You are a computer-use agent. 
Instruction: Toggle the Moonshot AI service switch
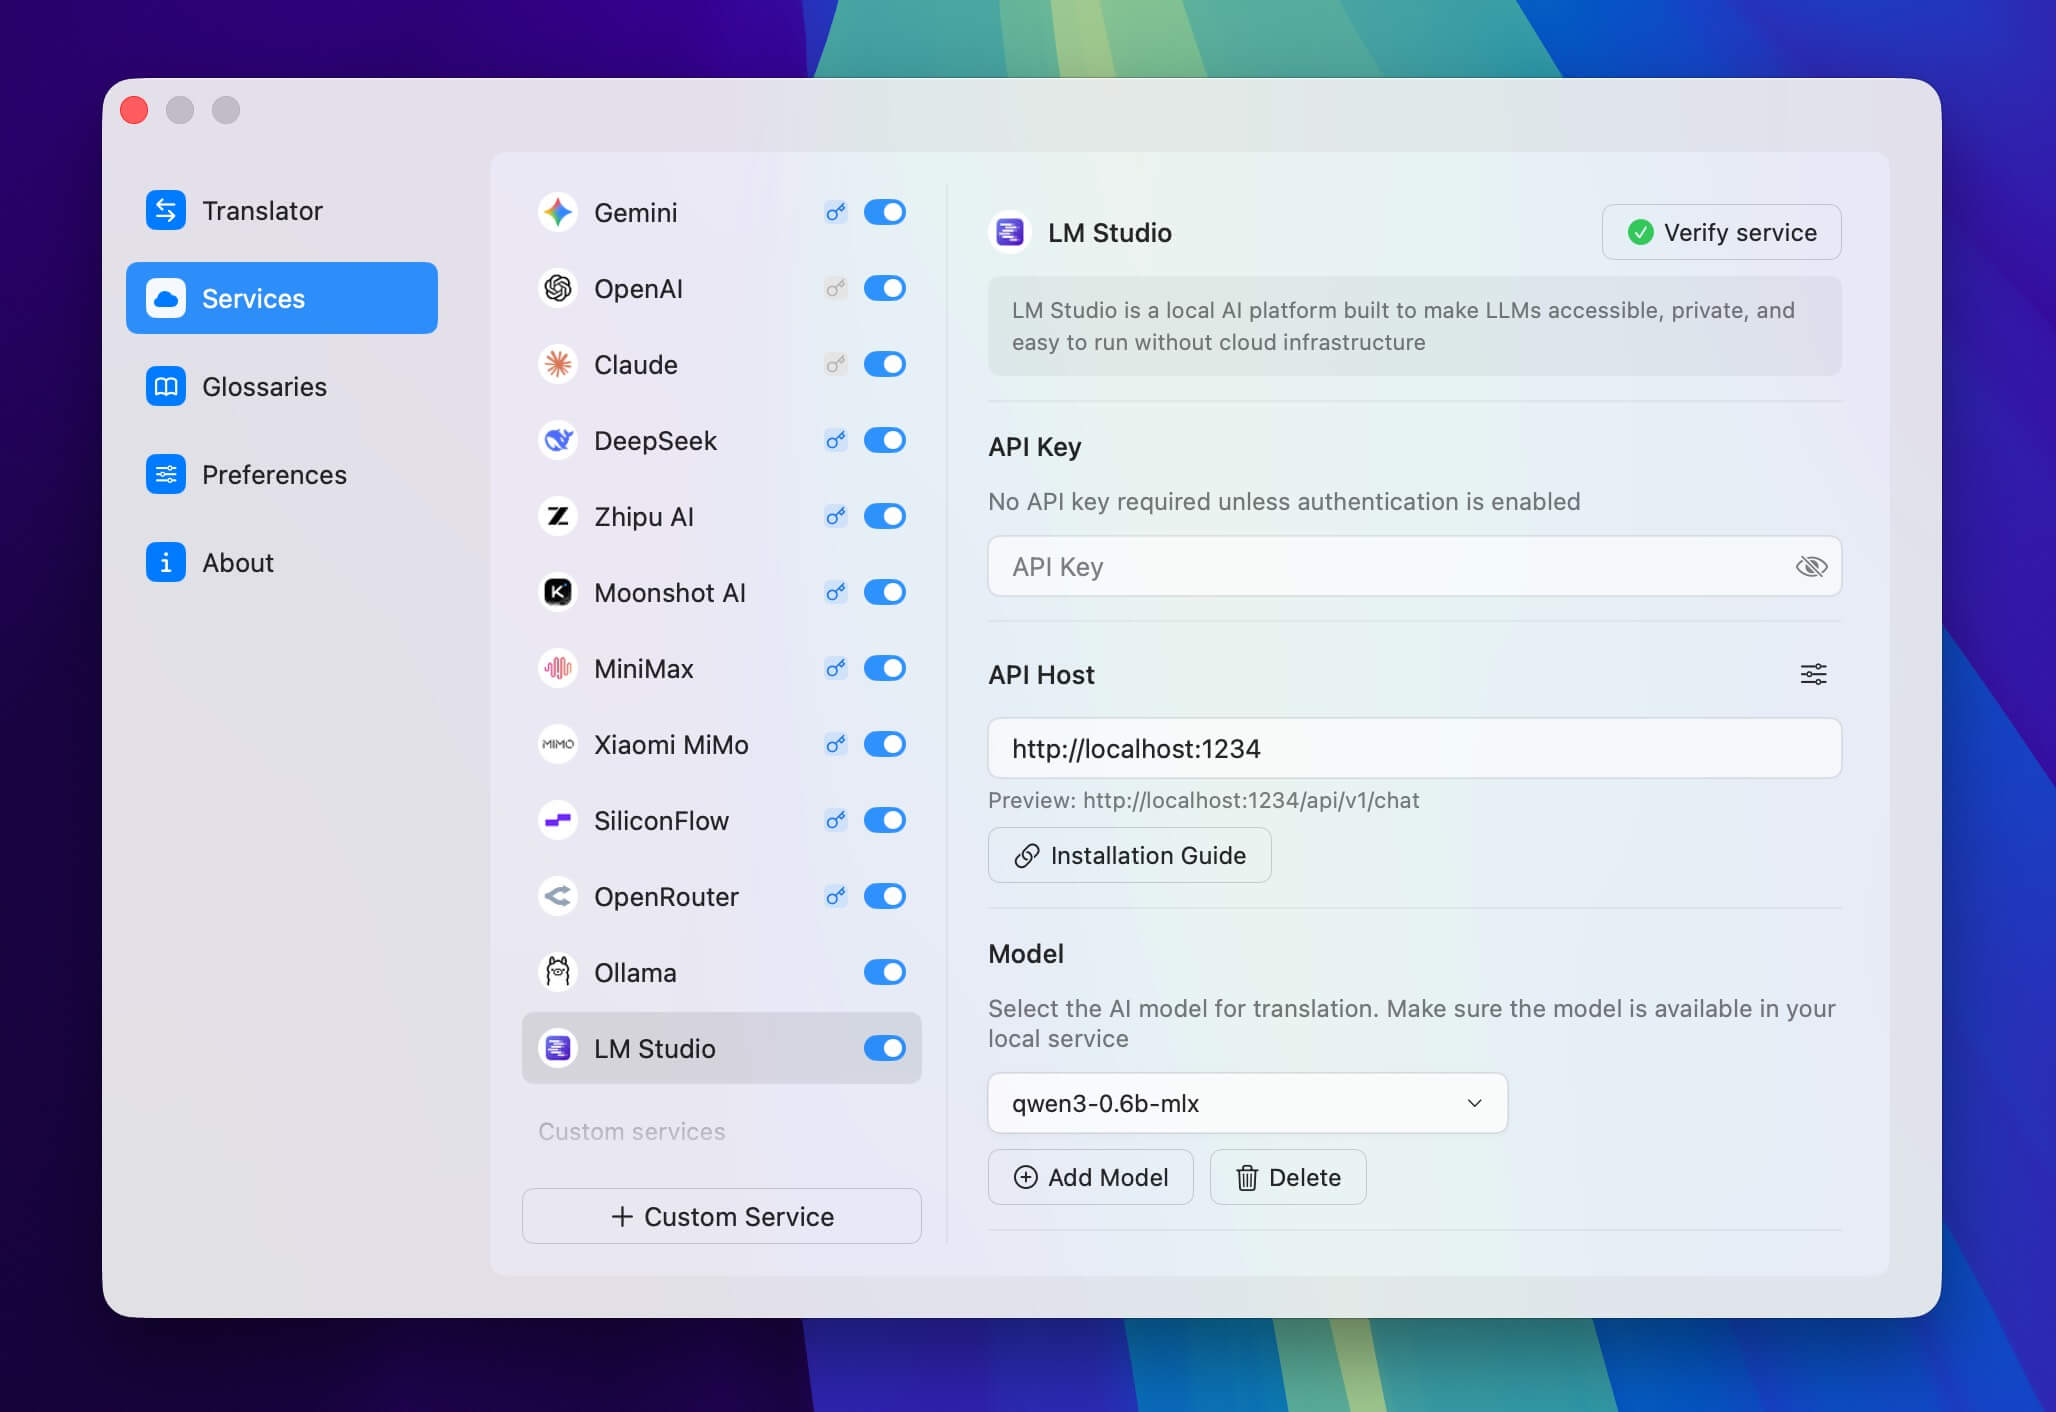click(885, 592)
